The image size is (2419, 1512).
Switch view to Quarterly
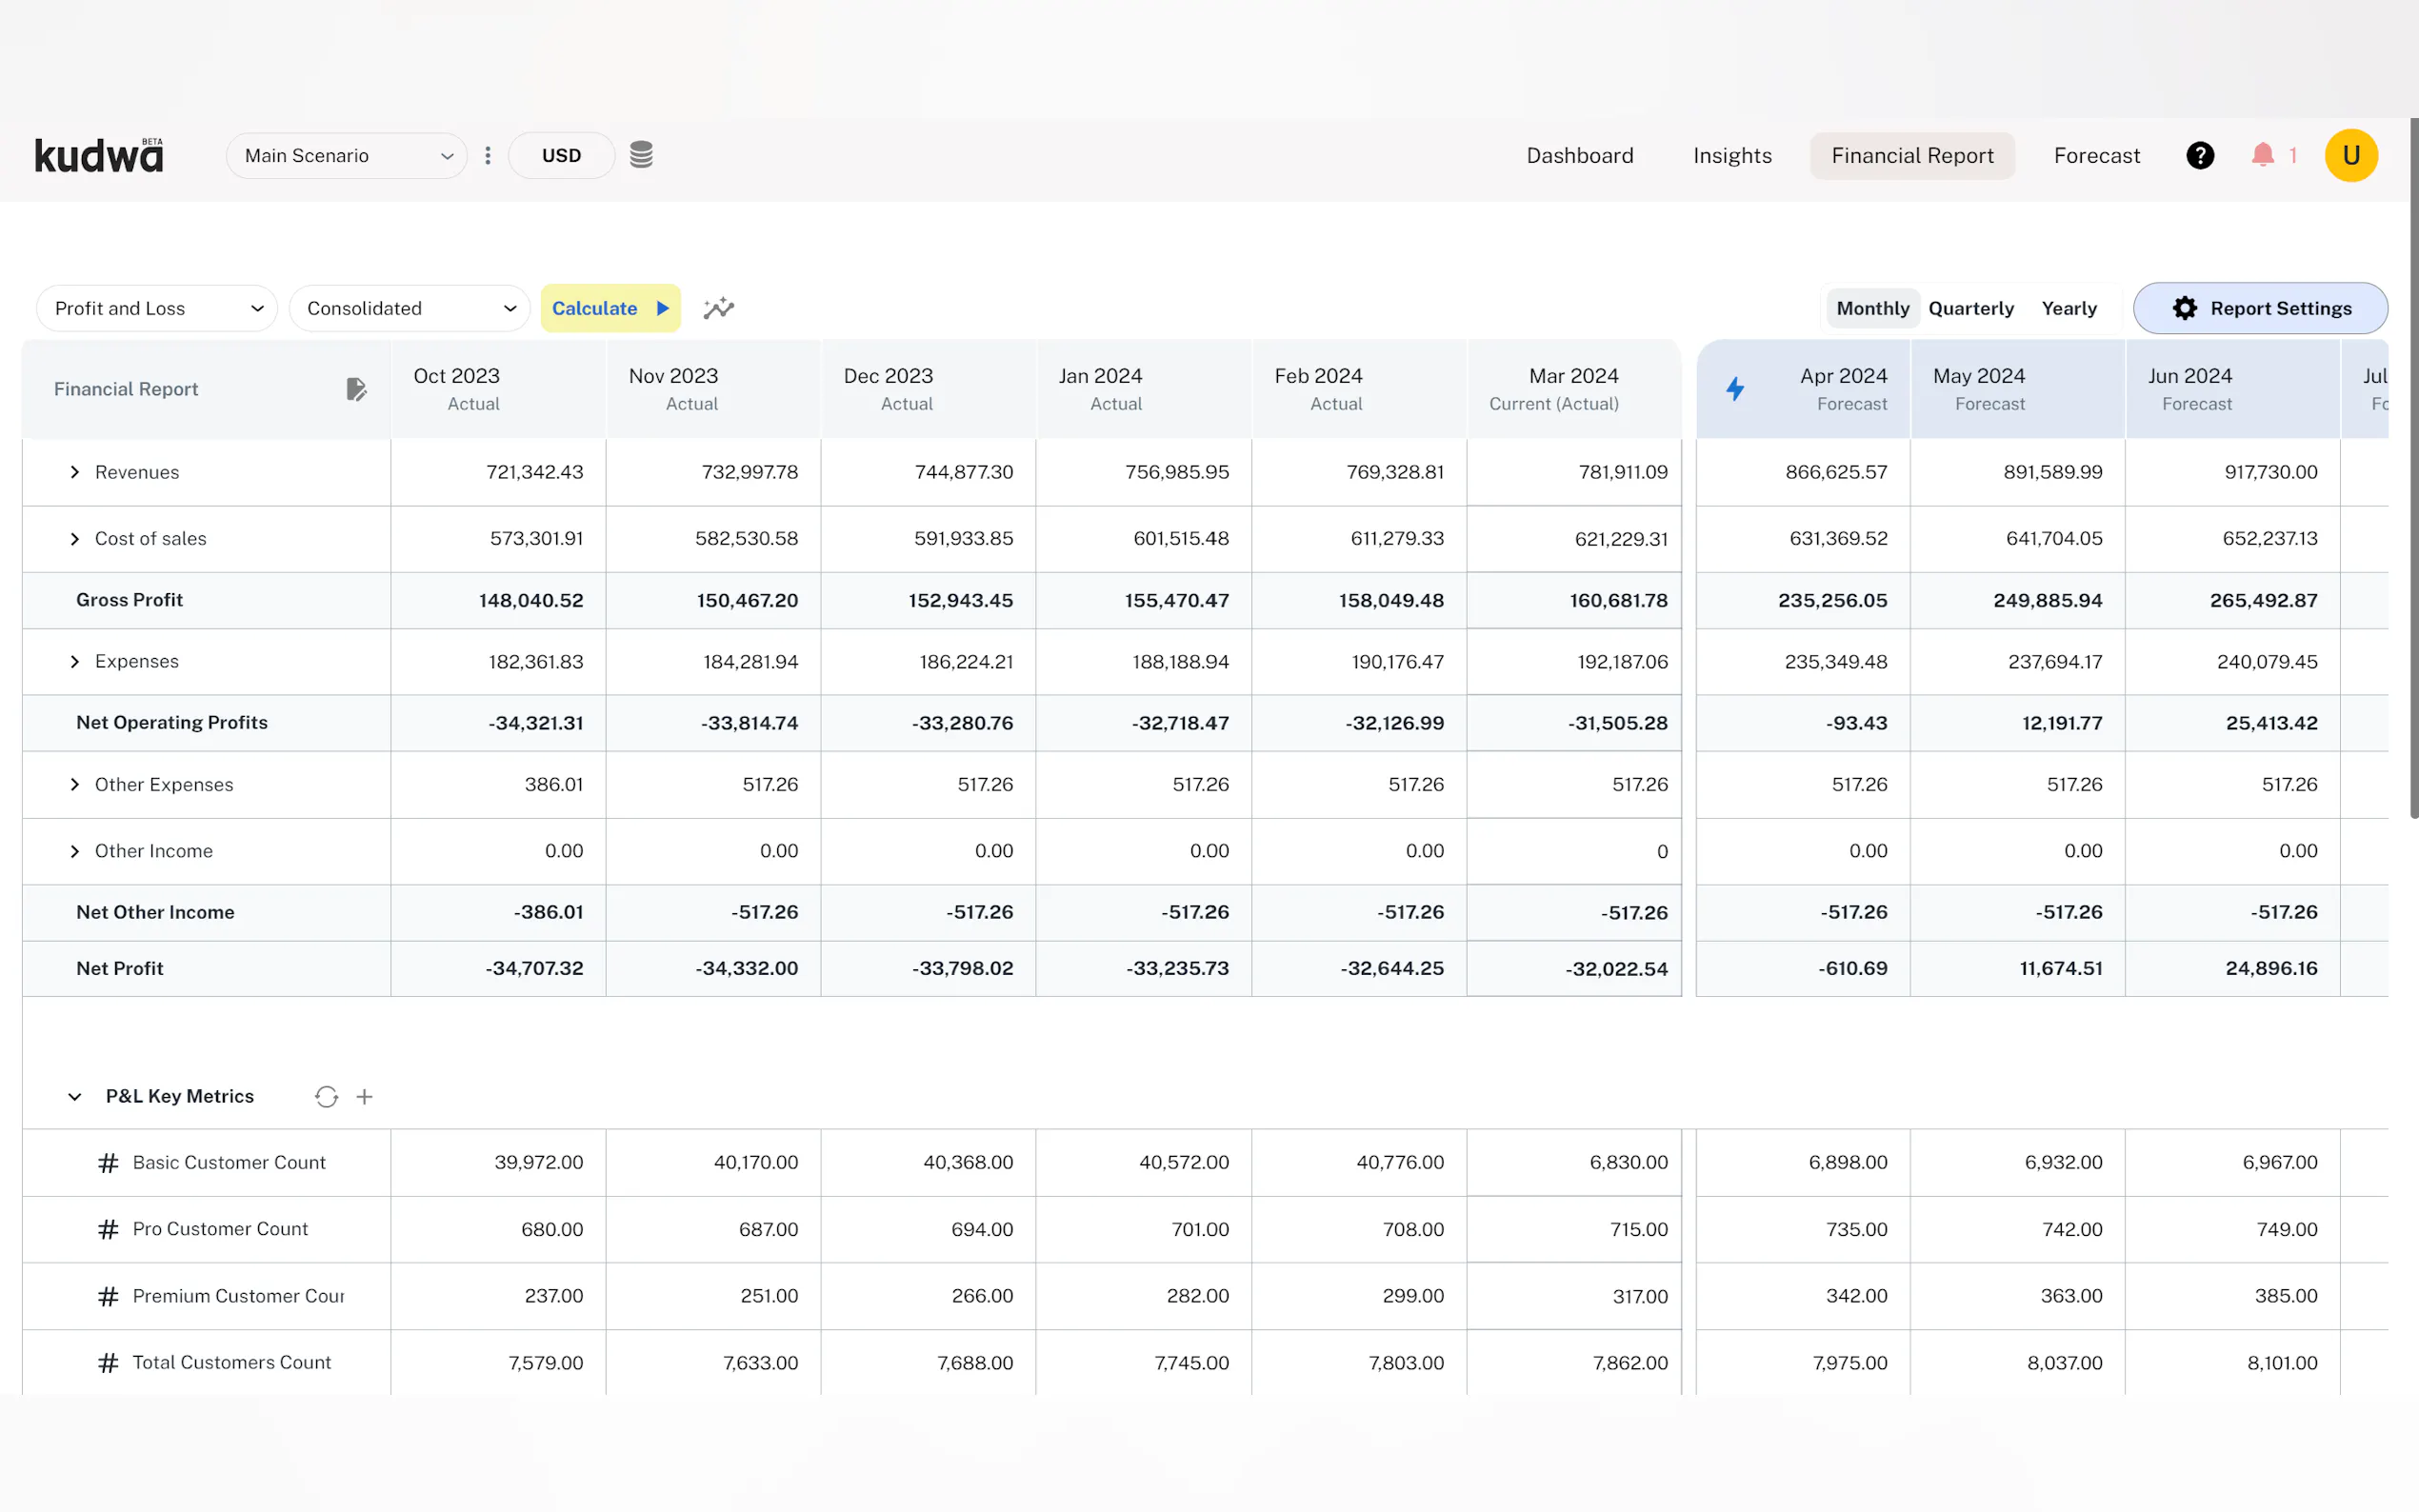pos(1971,308)
